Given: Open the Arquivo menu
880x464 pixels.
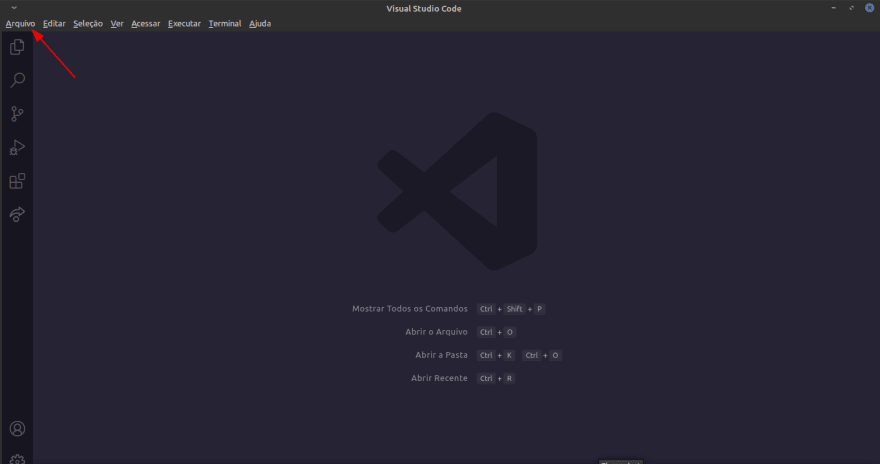Looking at the screenshot, I should pyautogui.click(x=20, y=24).
